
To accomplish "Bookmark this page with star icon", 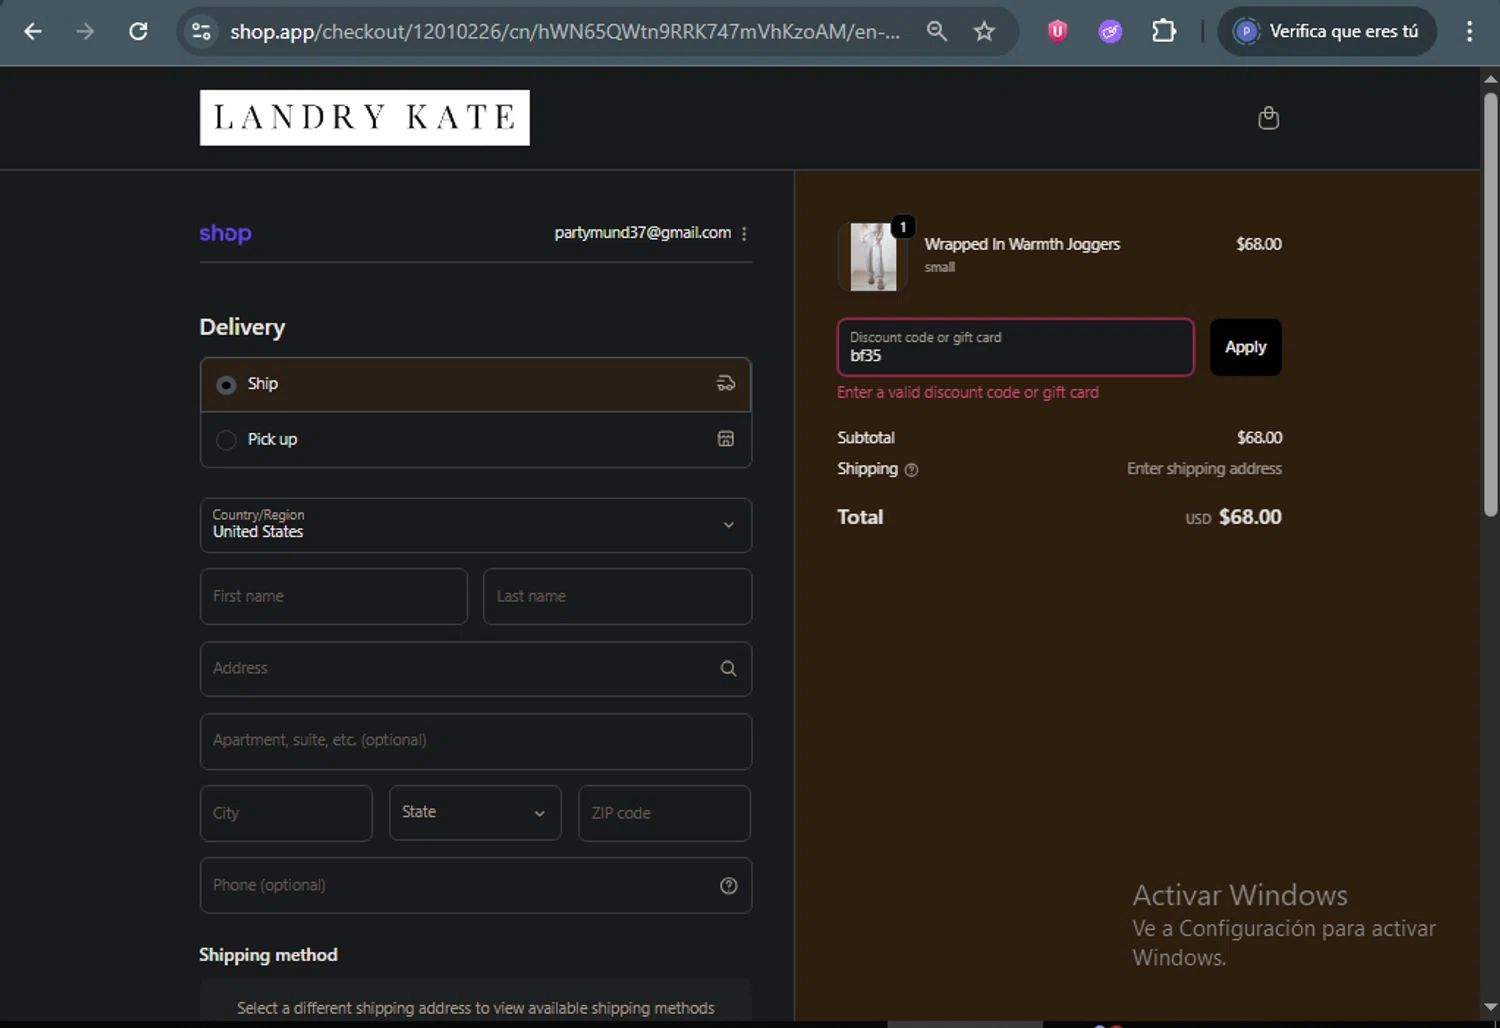I will pyautogui.click(x=984, y=31).
